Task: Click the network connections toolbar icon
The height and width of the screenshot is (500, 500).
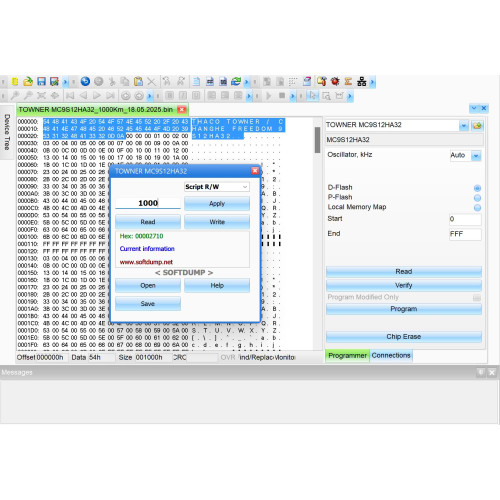Action: pyautogui.click(x=361, y=81)
